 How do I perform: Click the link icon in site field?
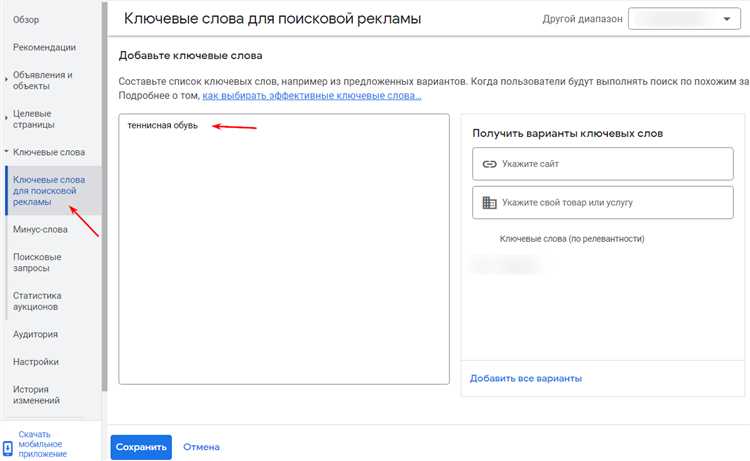click(489, 164)
